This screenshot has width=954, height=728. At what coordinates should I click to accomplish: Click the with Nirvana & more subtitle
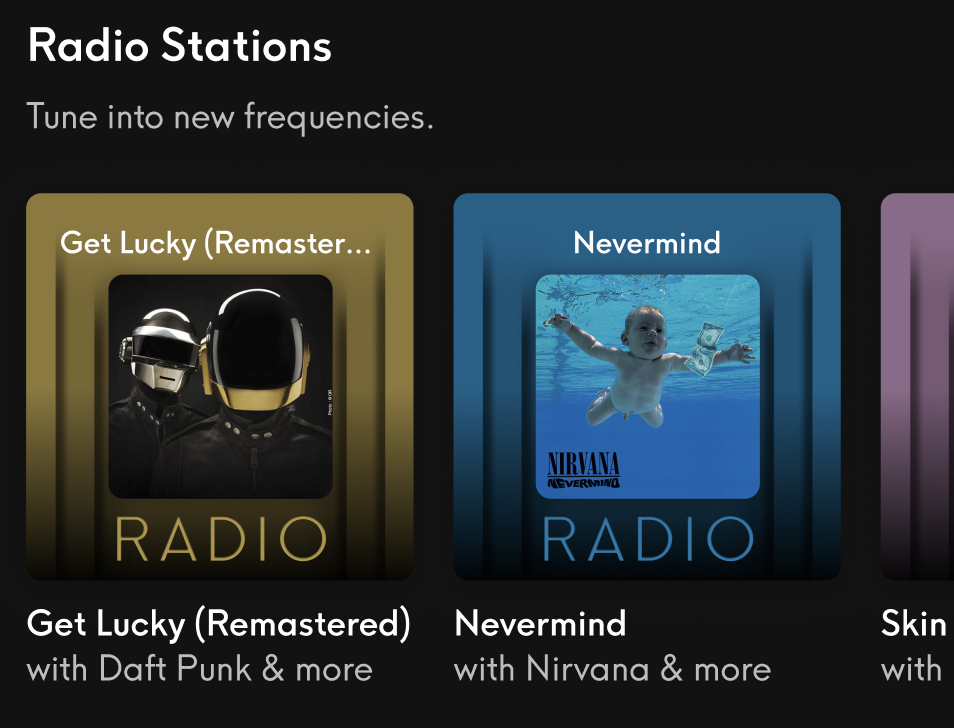(x=613, y=669)
